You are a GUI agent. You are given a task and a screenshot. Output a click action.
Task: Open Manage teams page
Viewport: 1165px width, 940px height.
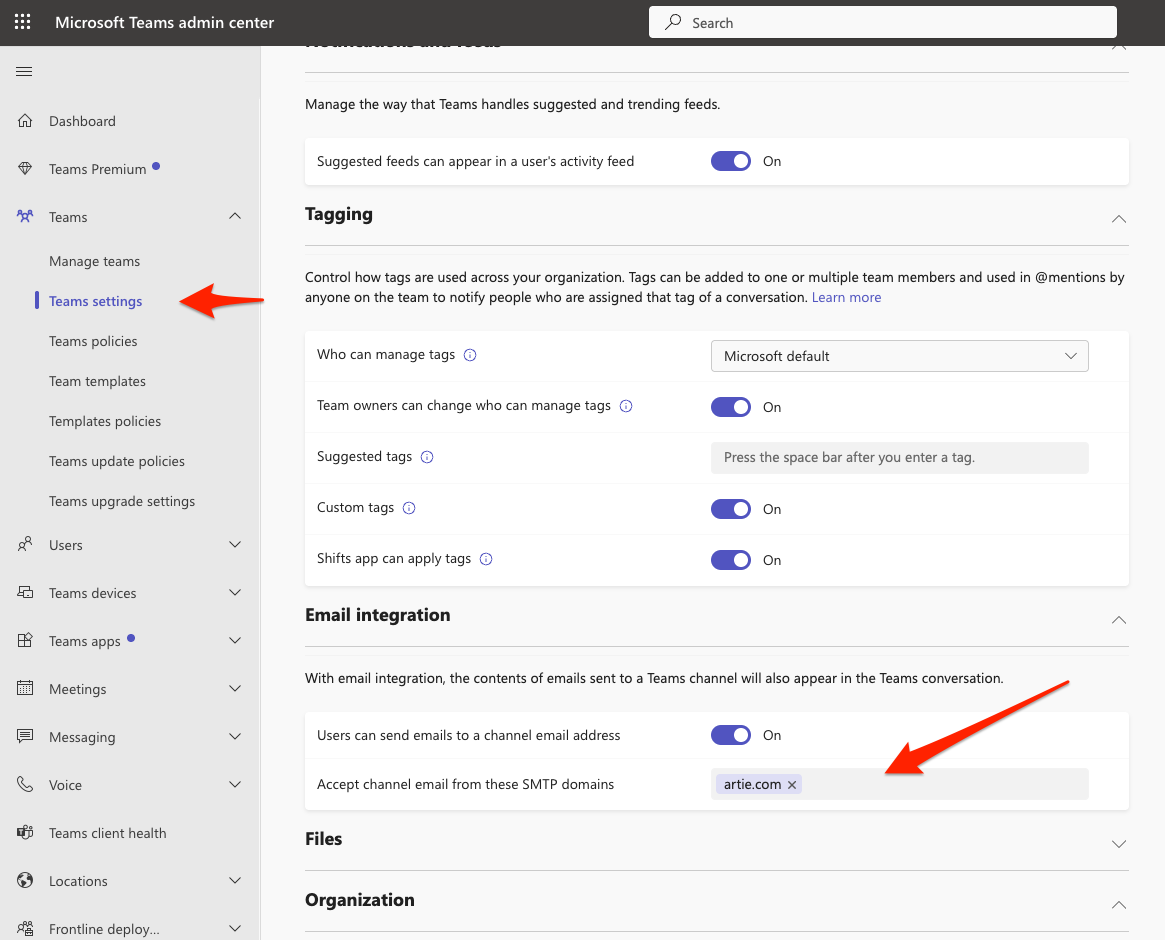point(94,262)
